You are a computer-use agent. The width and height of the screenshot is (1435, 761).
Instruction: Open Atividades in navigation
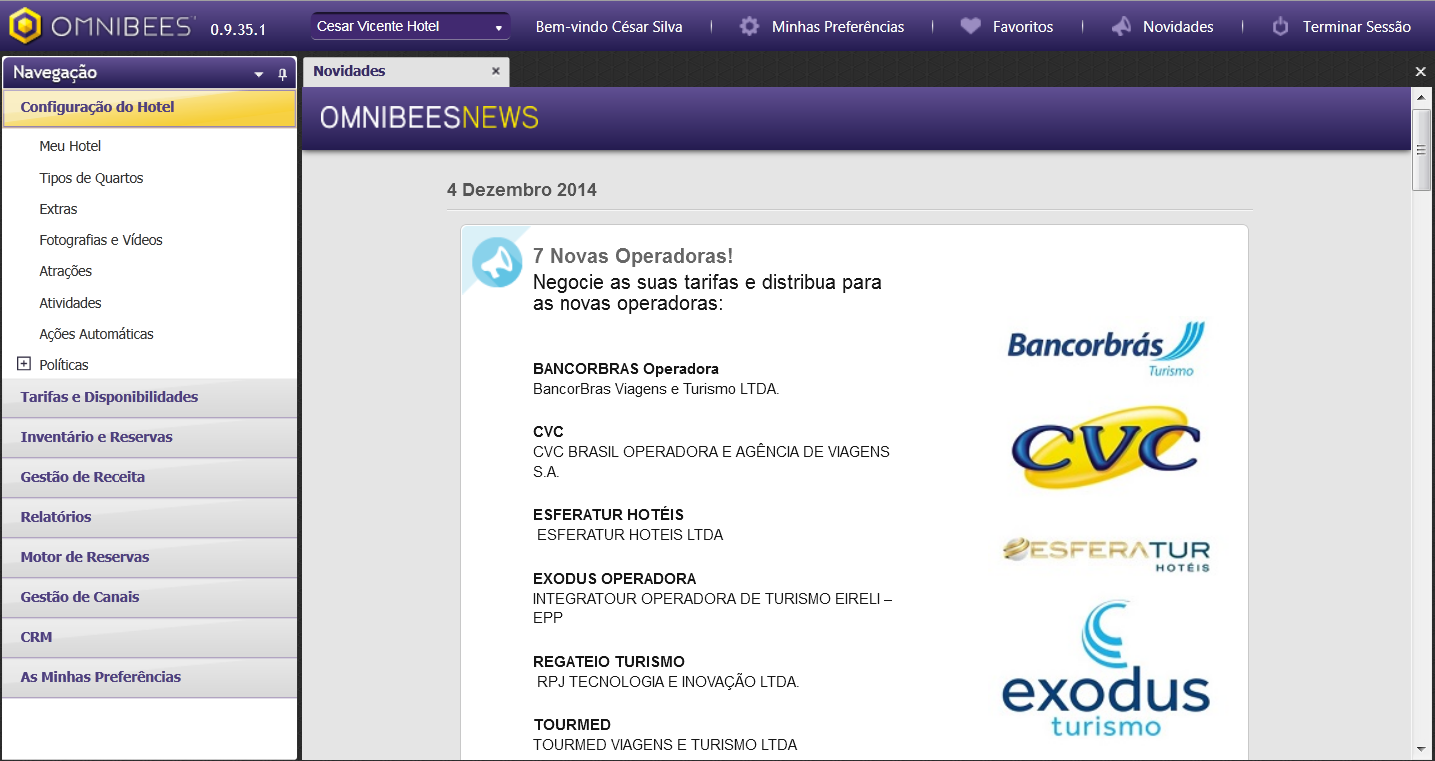[x=70, y=302]
